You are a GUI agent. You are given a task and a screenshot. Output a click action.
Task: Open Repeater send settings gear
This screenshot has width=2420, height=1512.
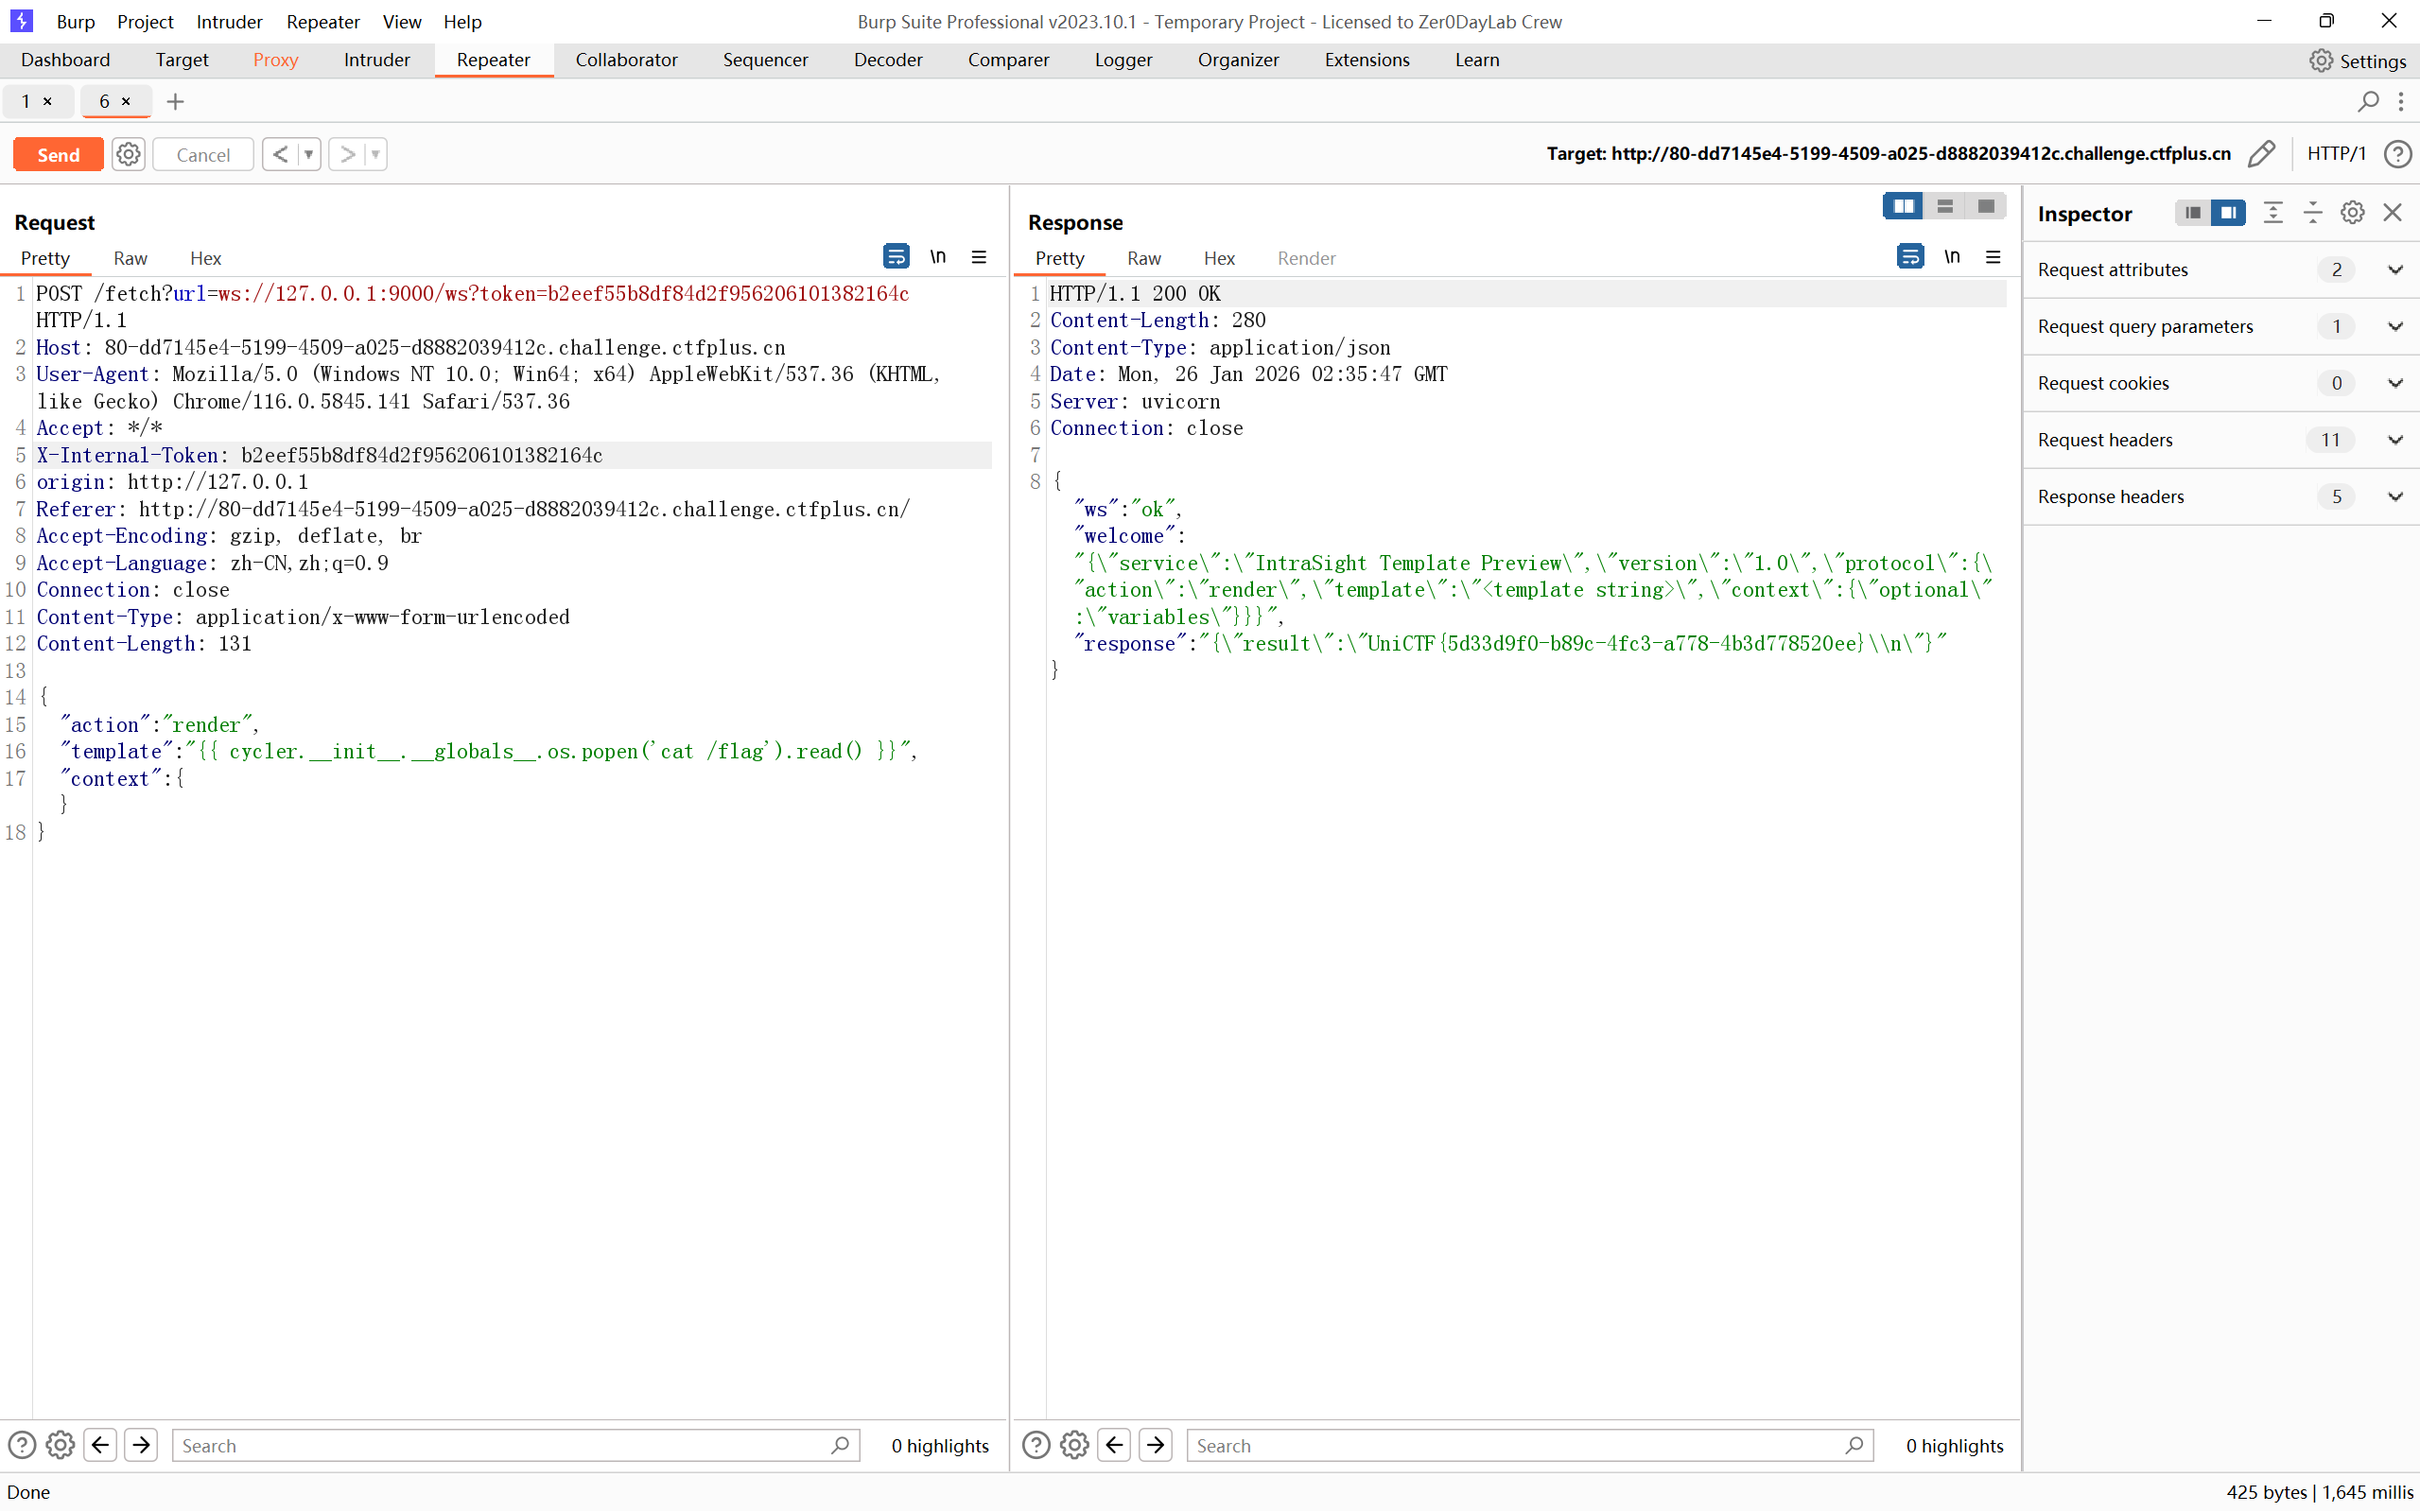click(128, 154)
